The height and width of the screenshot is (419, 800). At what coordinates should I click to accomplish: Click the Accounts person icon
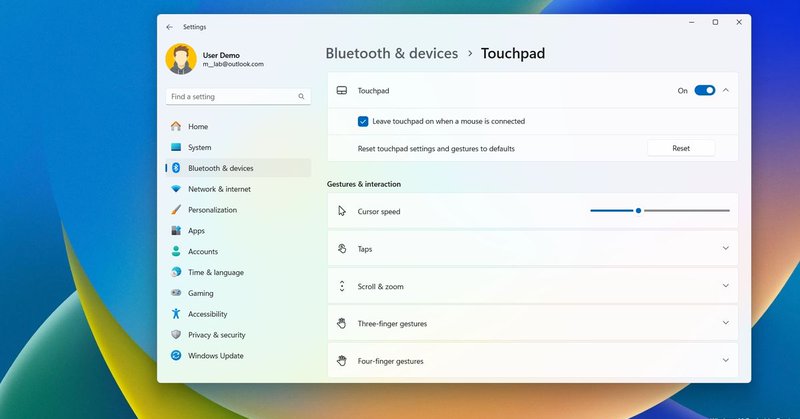(176, 251)
